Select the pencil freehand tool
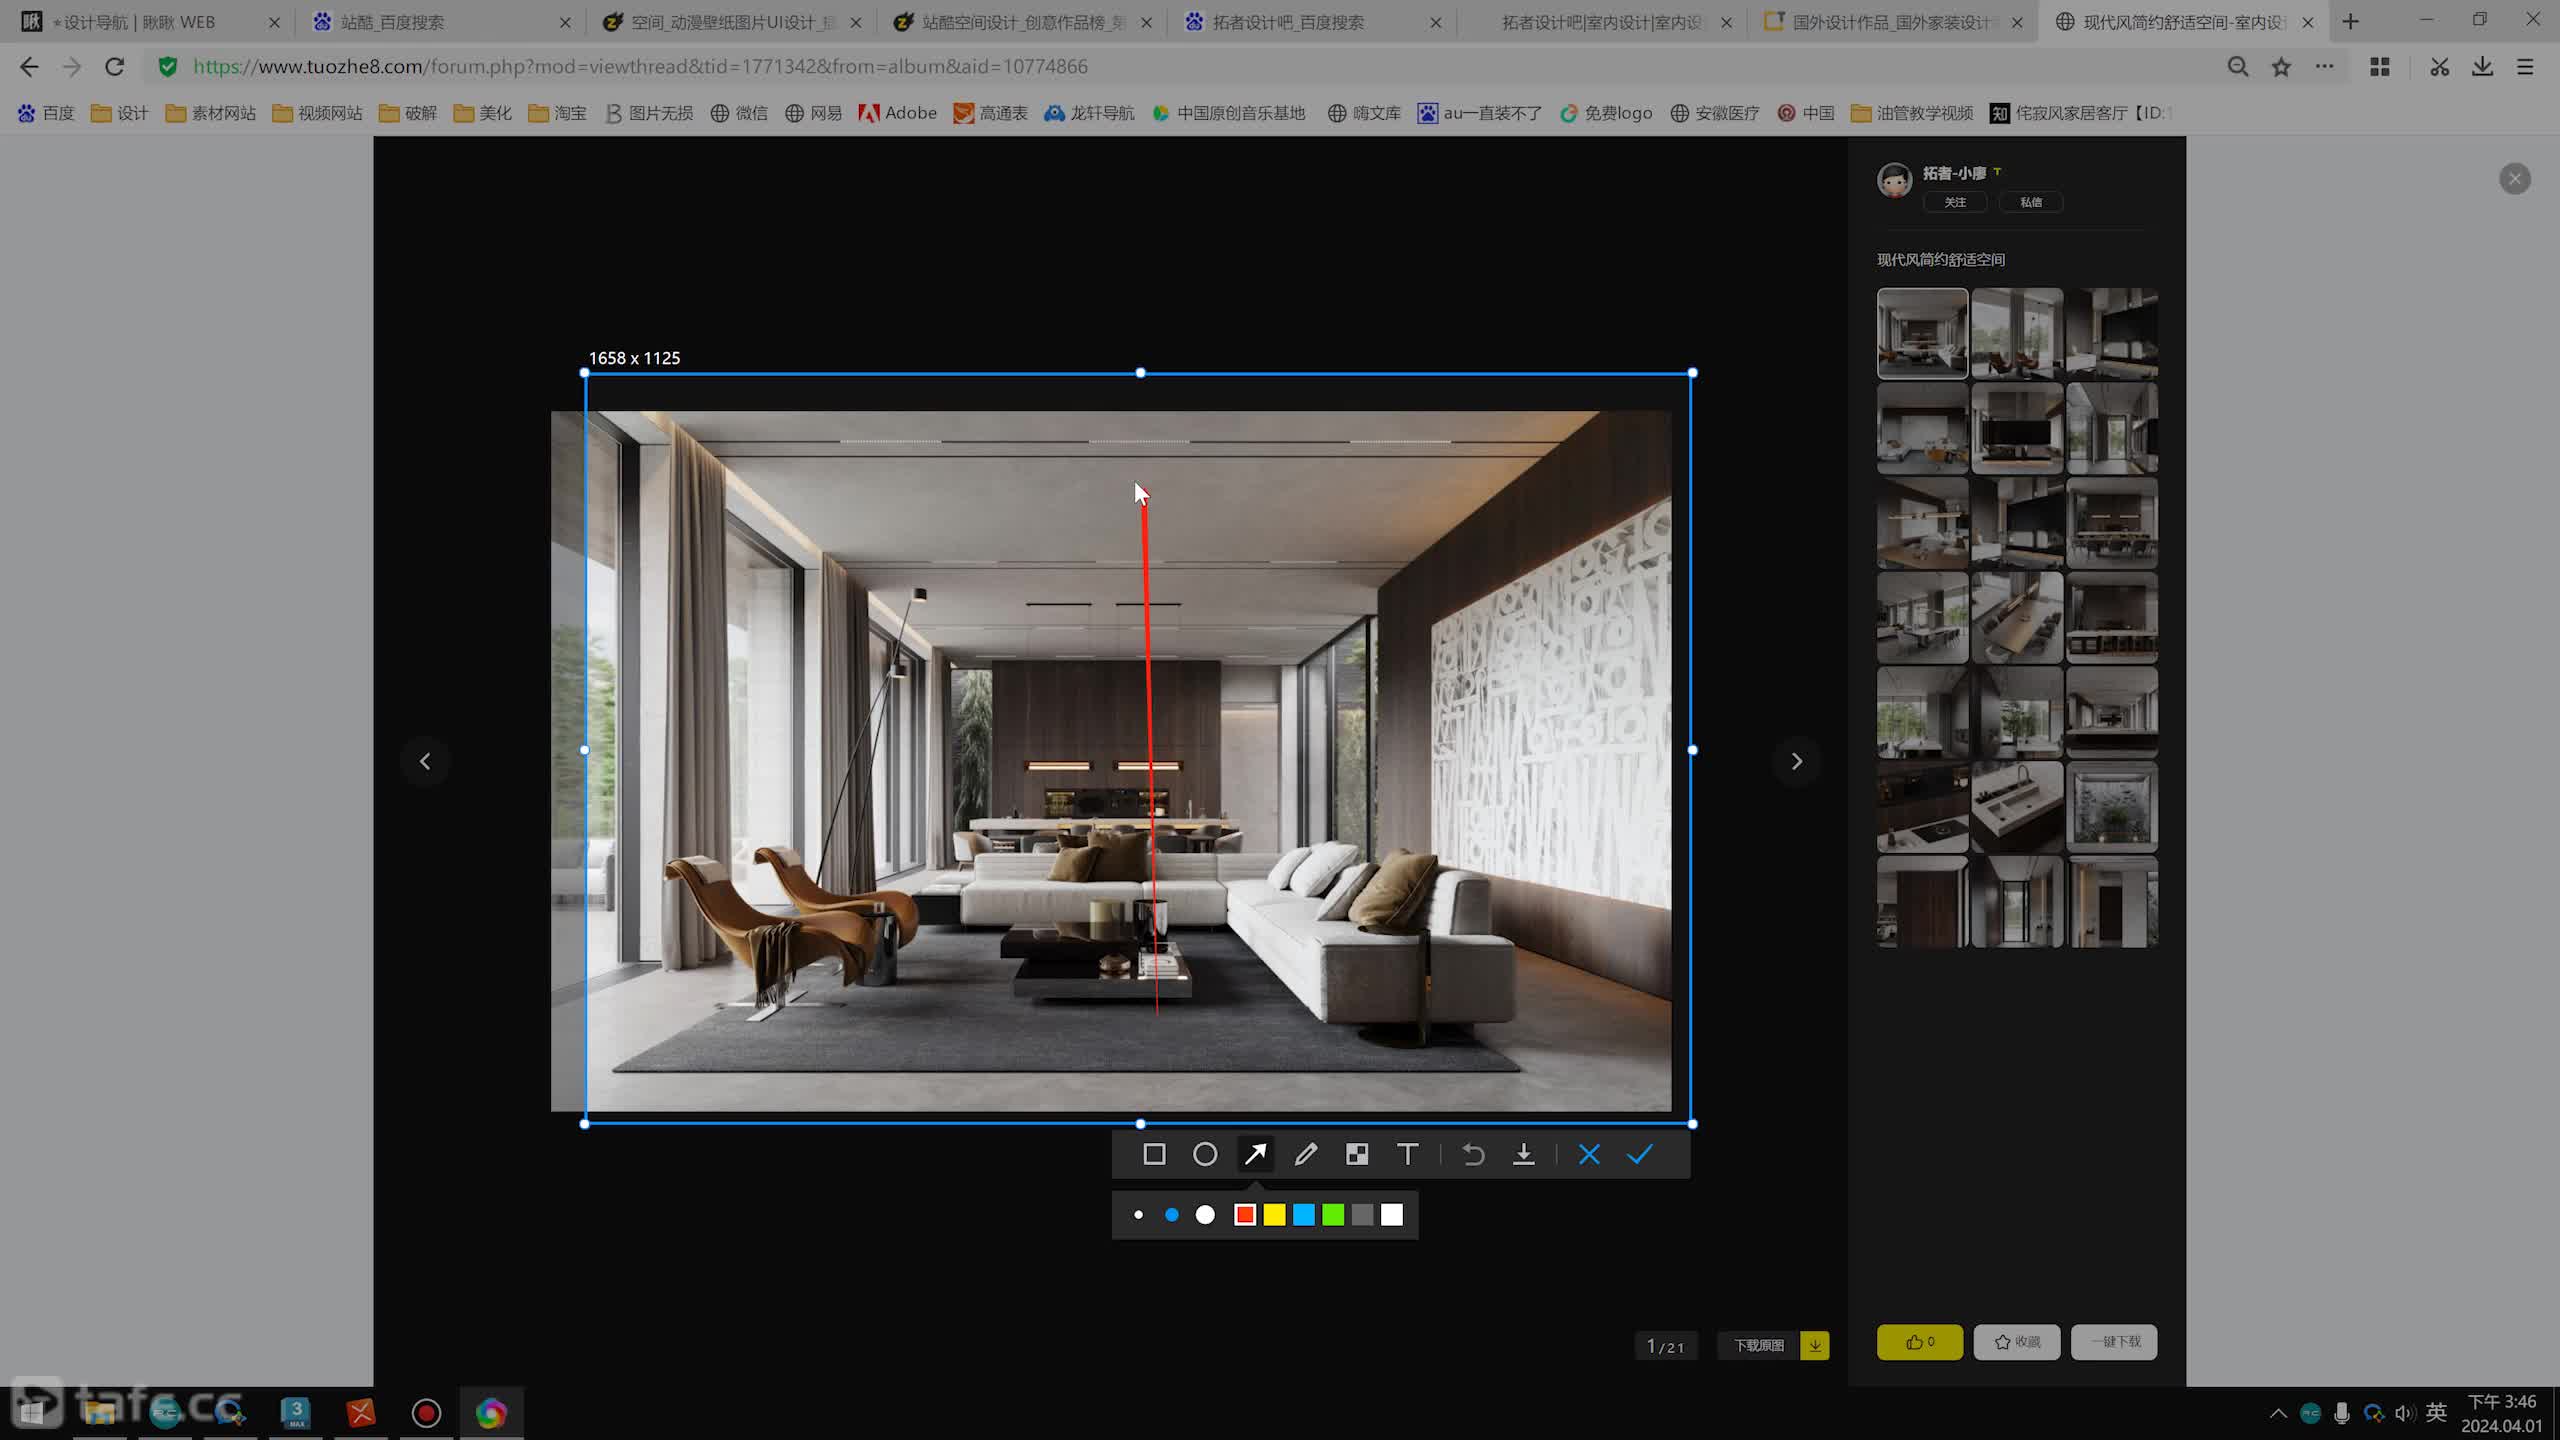Screen dimensions: 2560x1440 point(1306,1154)
